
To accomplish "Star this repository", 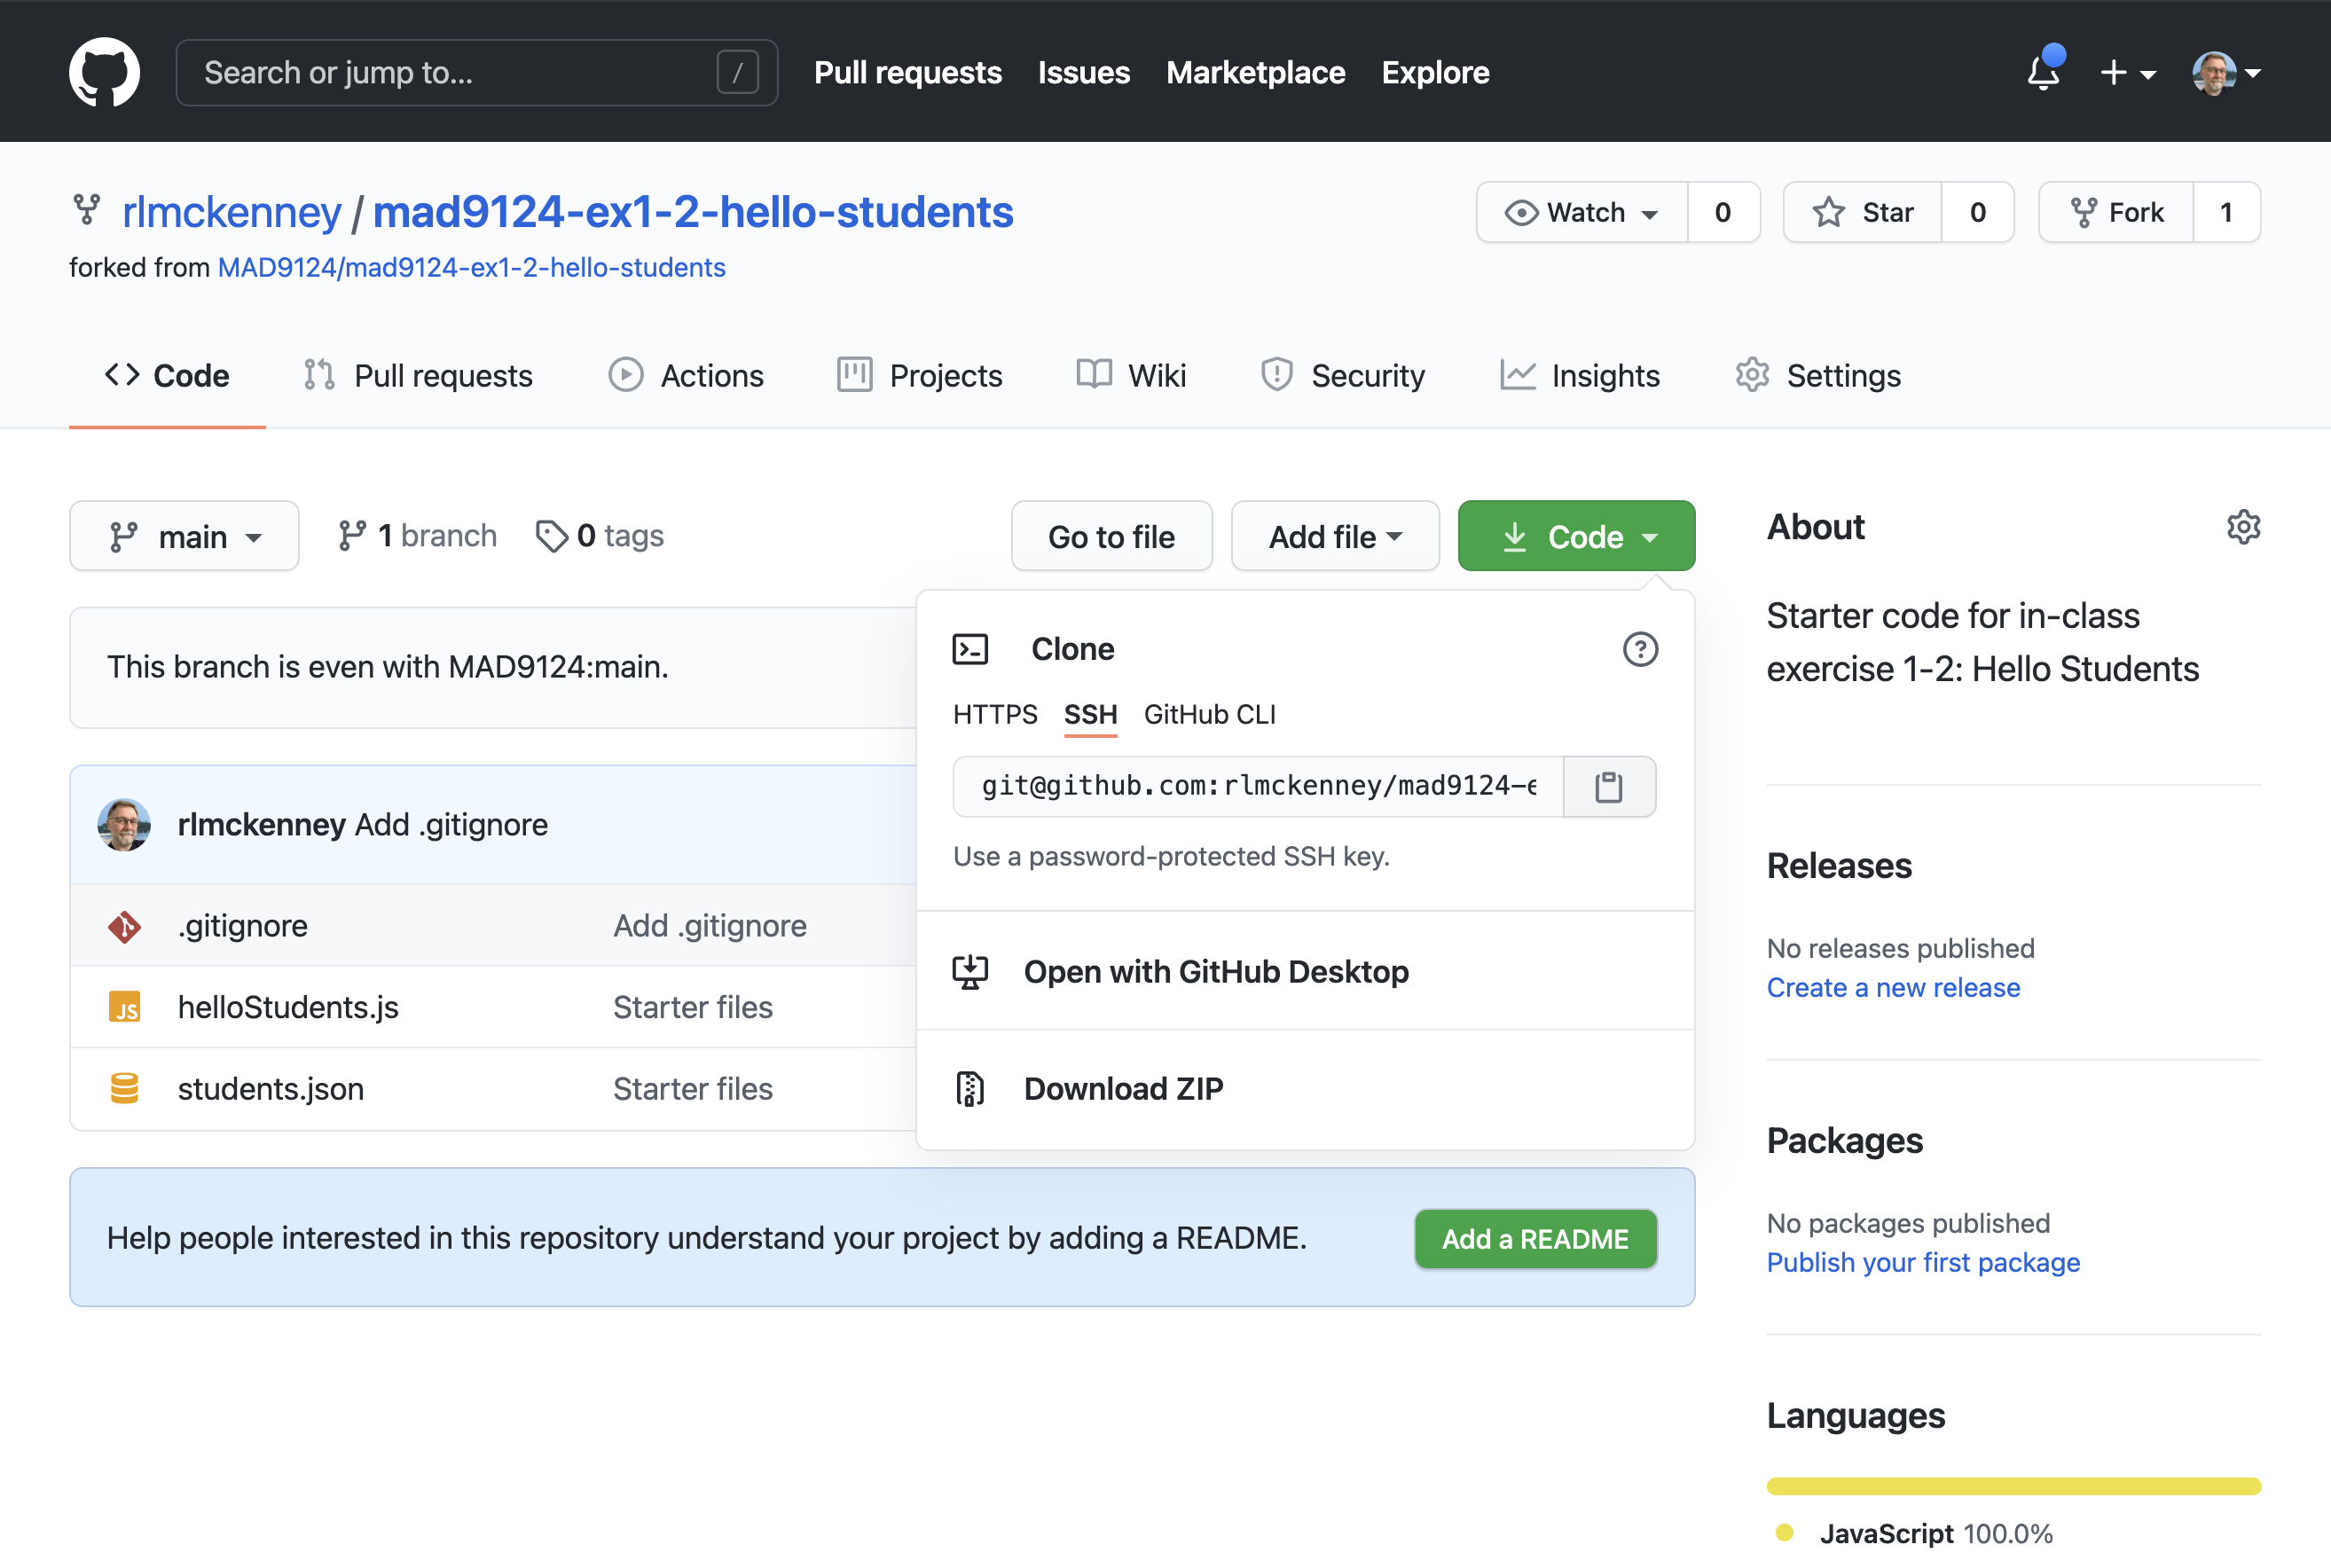I will [1862, 212].
